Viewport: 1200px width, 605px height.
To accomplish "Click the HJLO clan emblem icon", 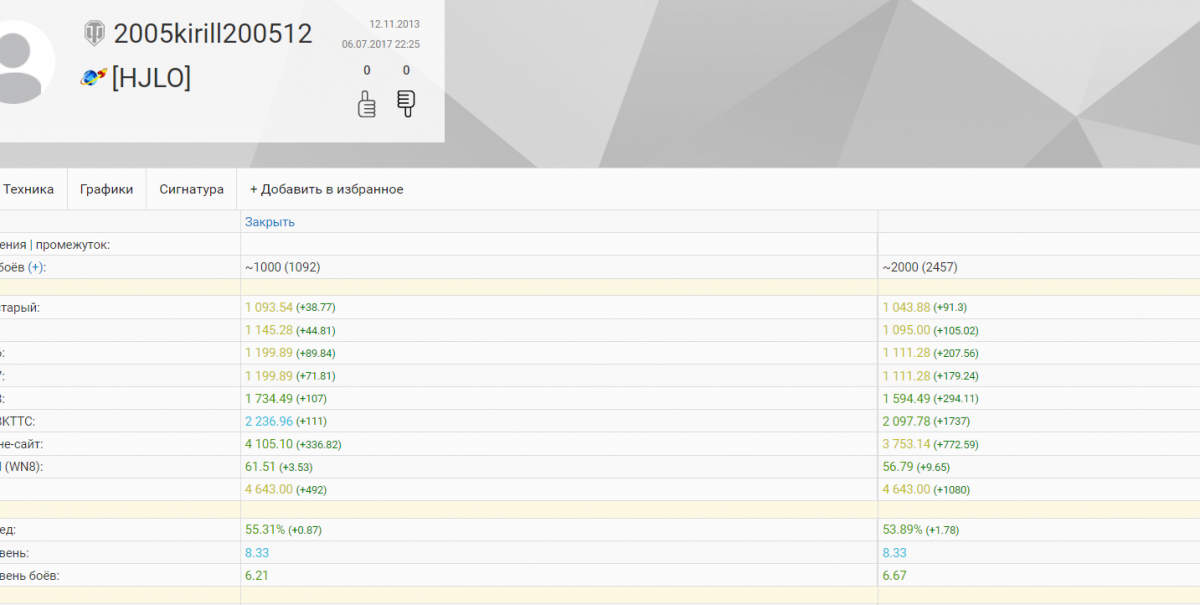I will pyautogui.click(x=93, y=77).
